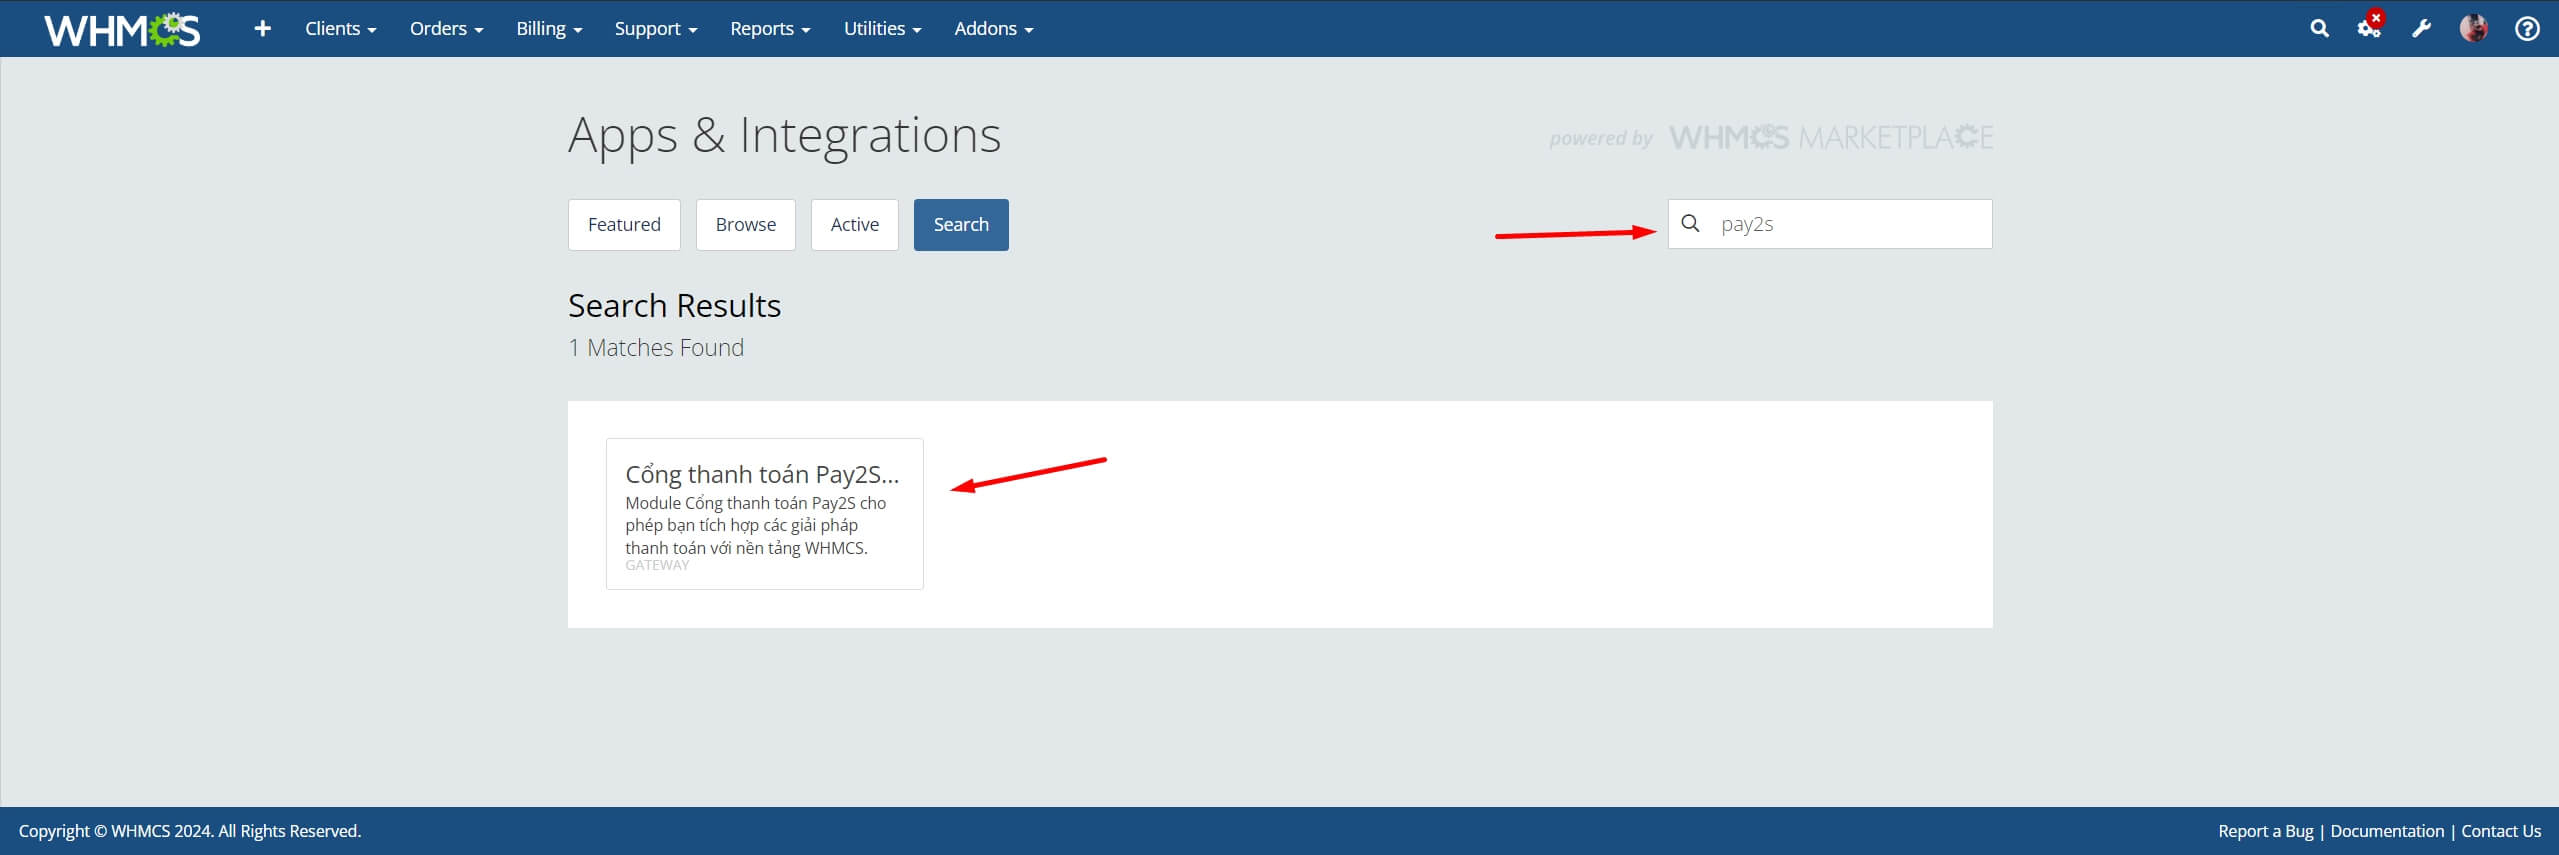This screenshot has width=2559, height=855.
Task: Click the copyright WHMCS 2024 footer text
Action: click(190, 831)
